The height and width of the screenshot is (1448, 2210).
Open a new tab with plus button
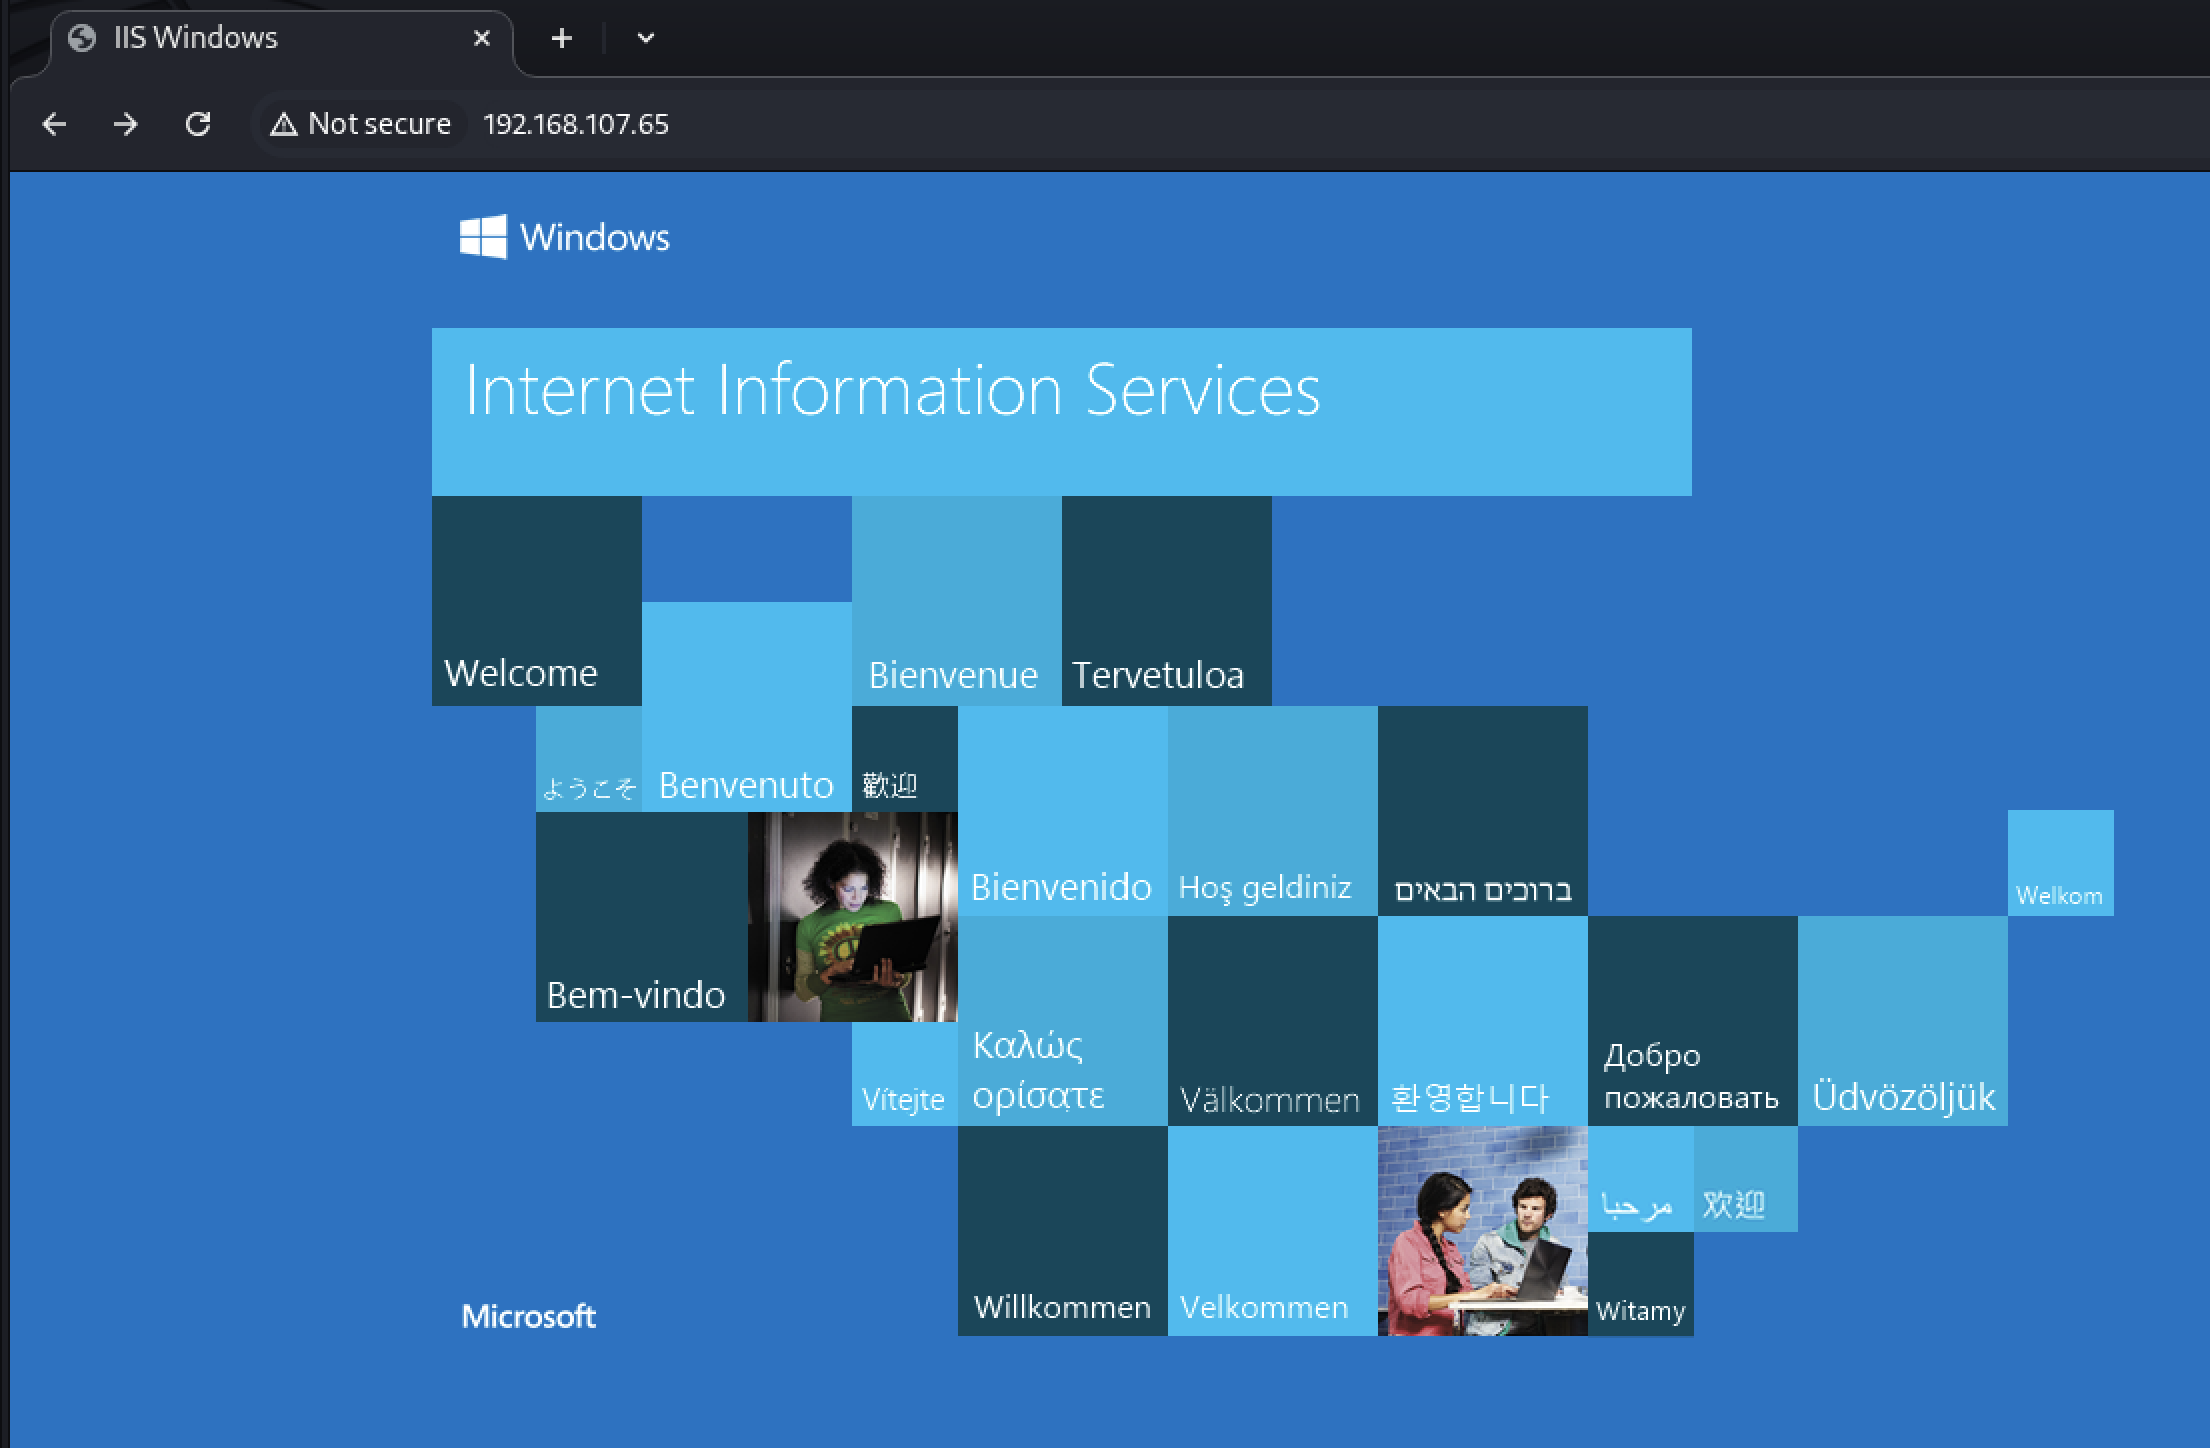tap(562, 38)
